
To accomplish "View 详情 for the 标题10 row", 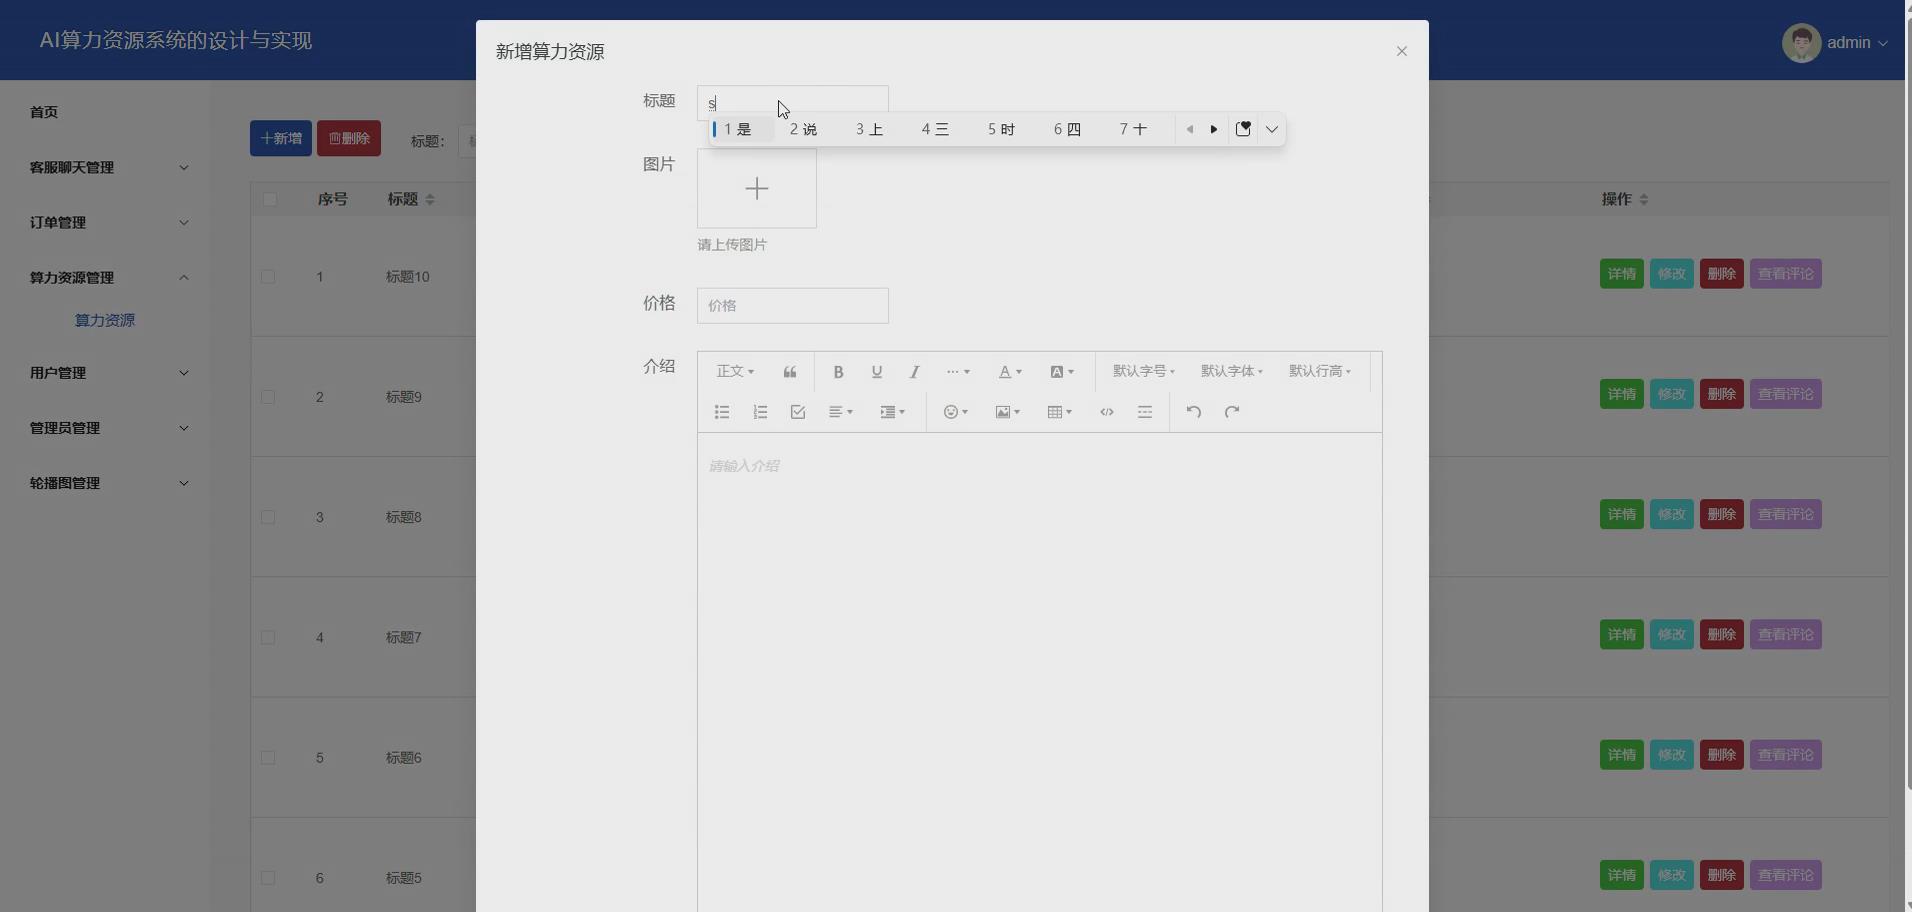I will pos(1621,273).
